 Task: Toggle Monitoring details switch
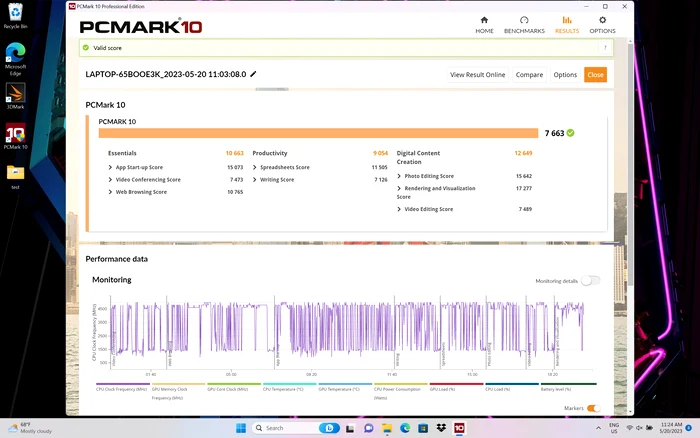tap(590, 280)
